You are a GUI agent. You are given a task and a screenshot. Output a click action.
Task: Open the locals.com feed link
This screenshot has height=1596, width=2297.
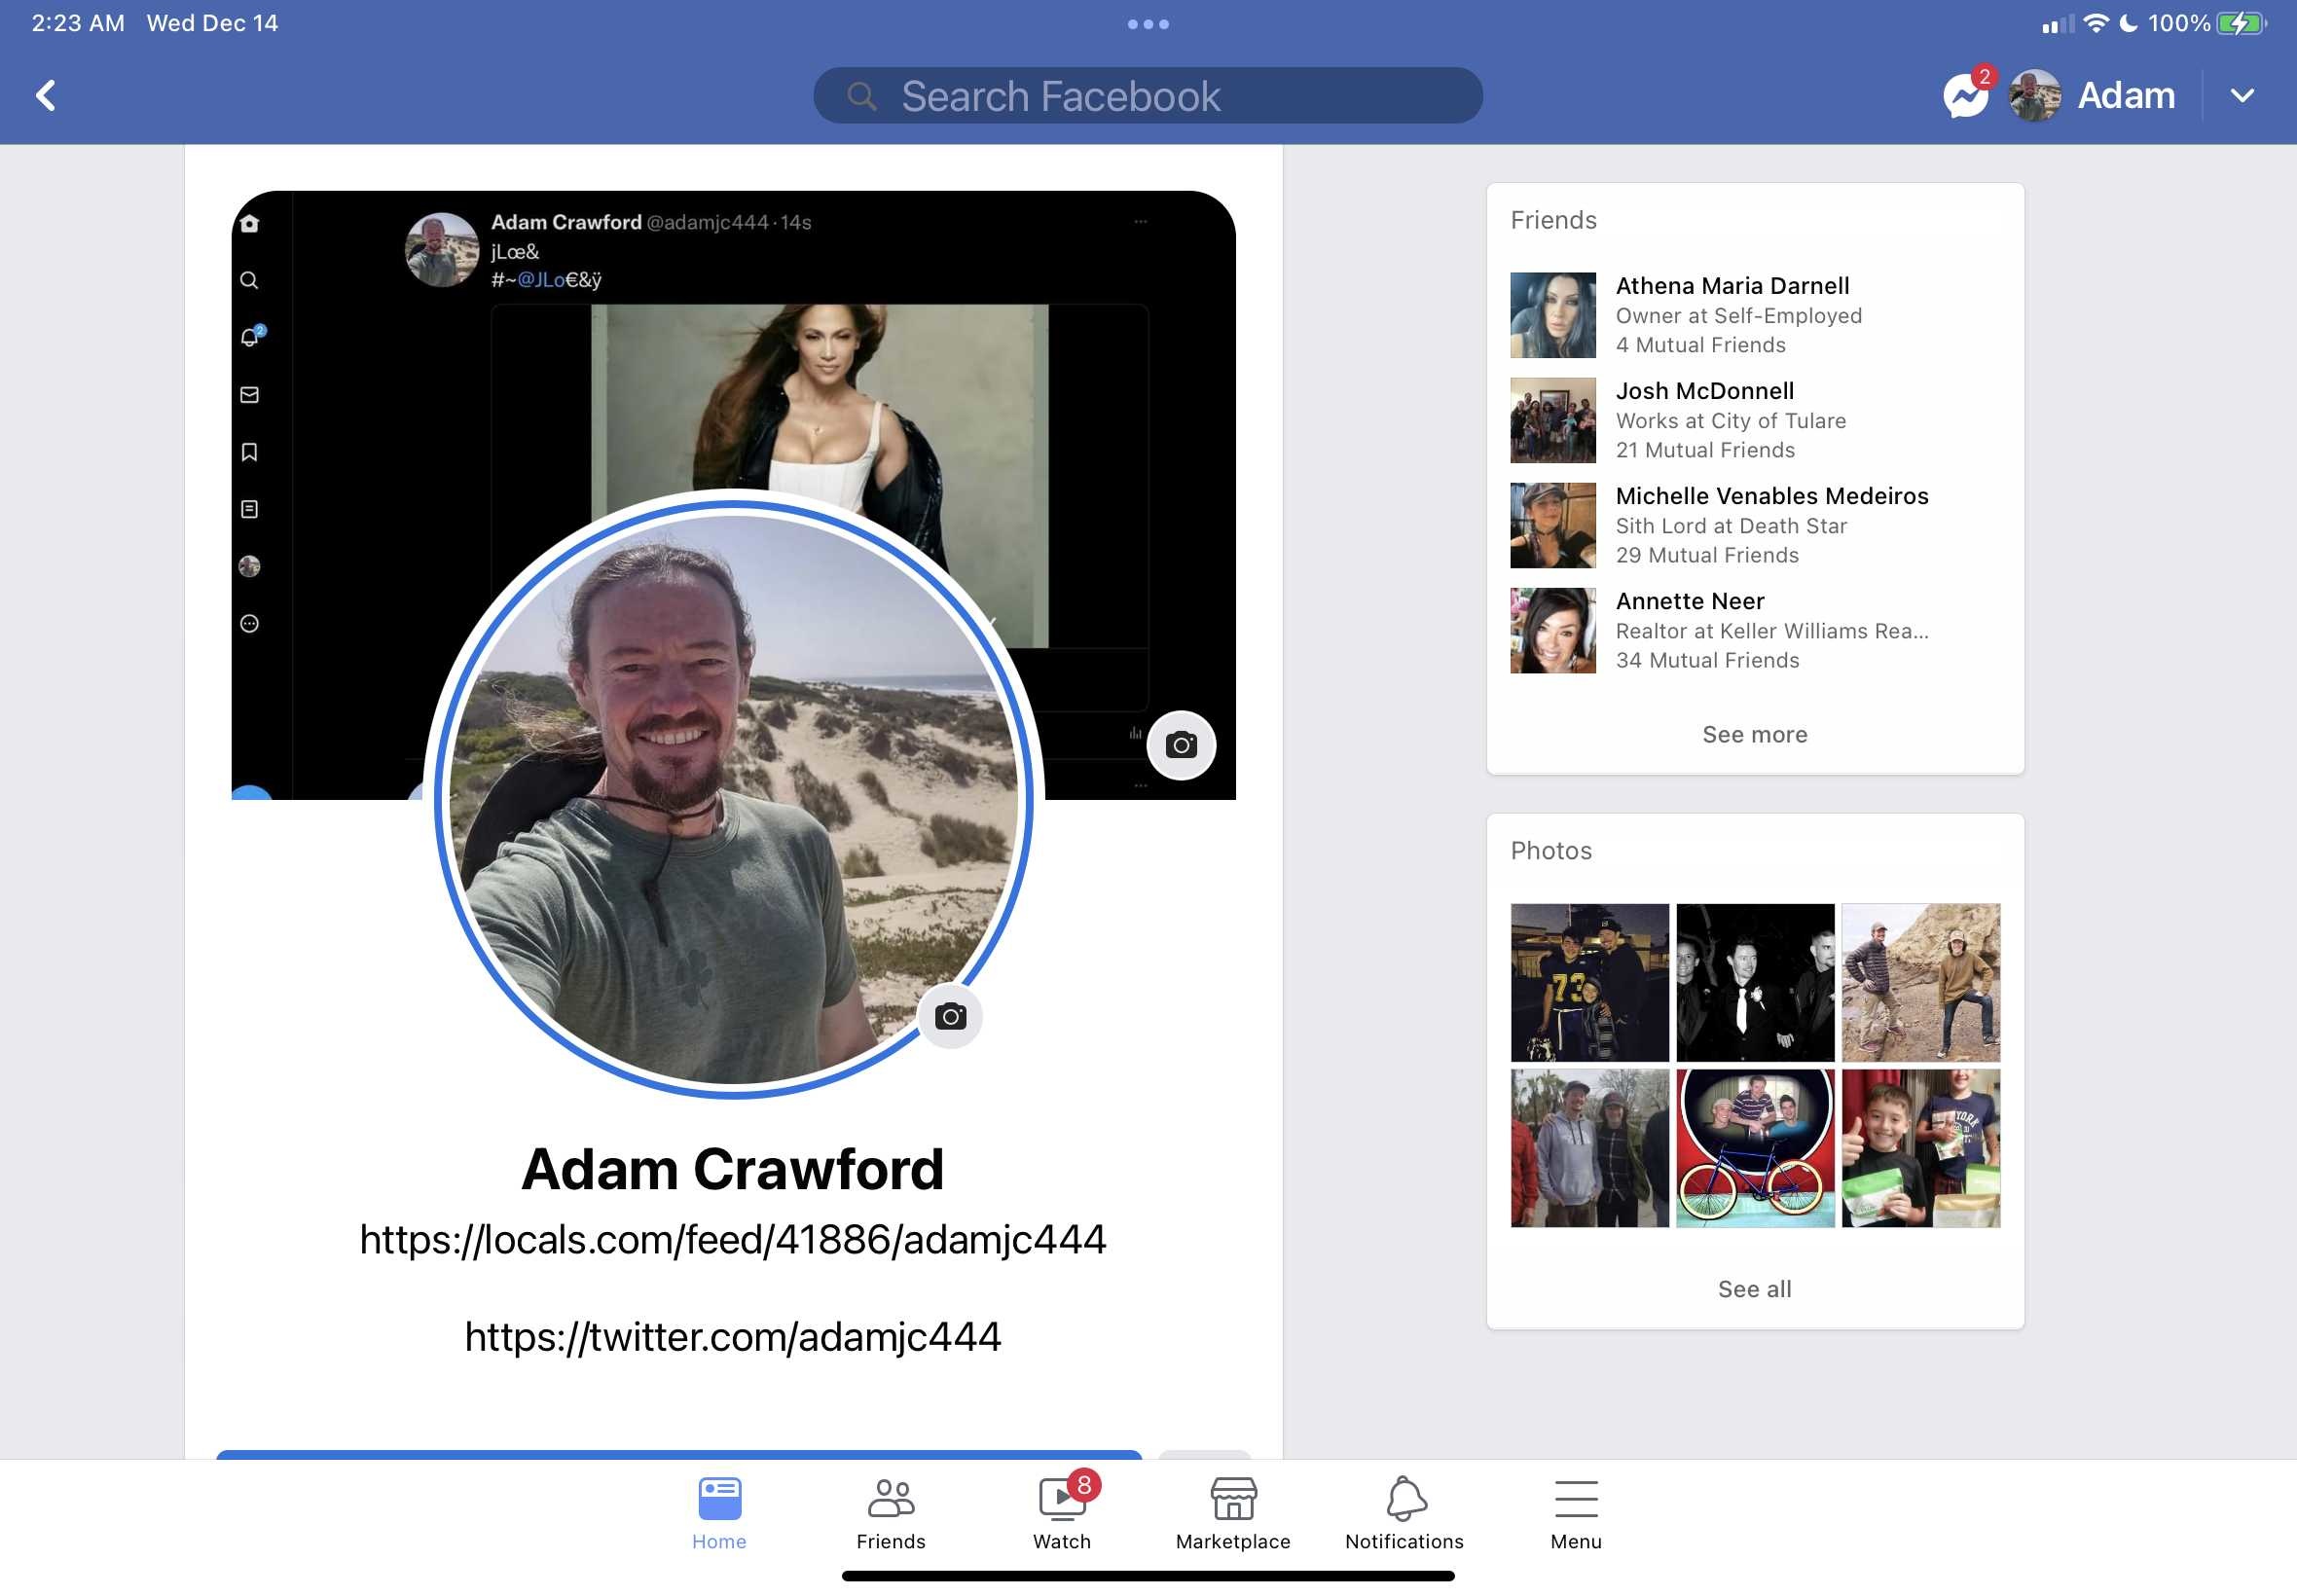click(x=733, y=1240)
